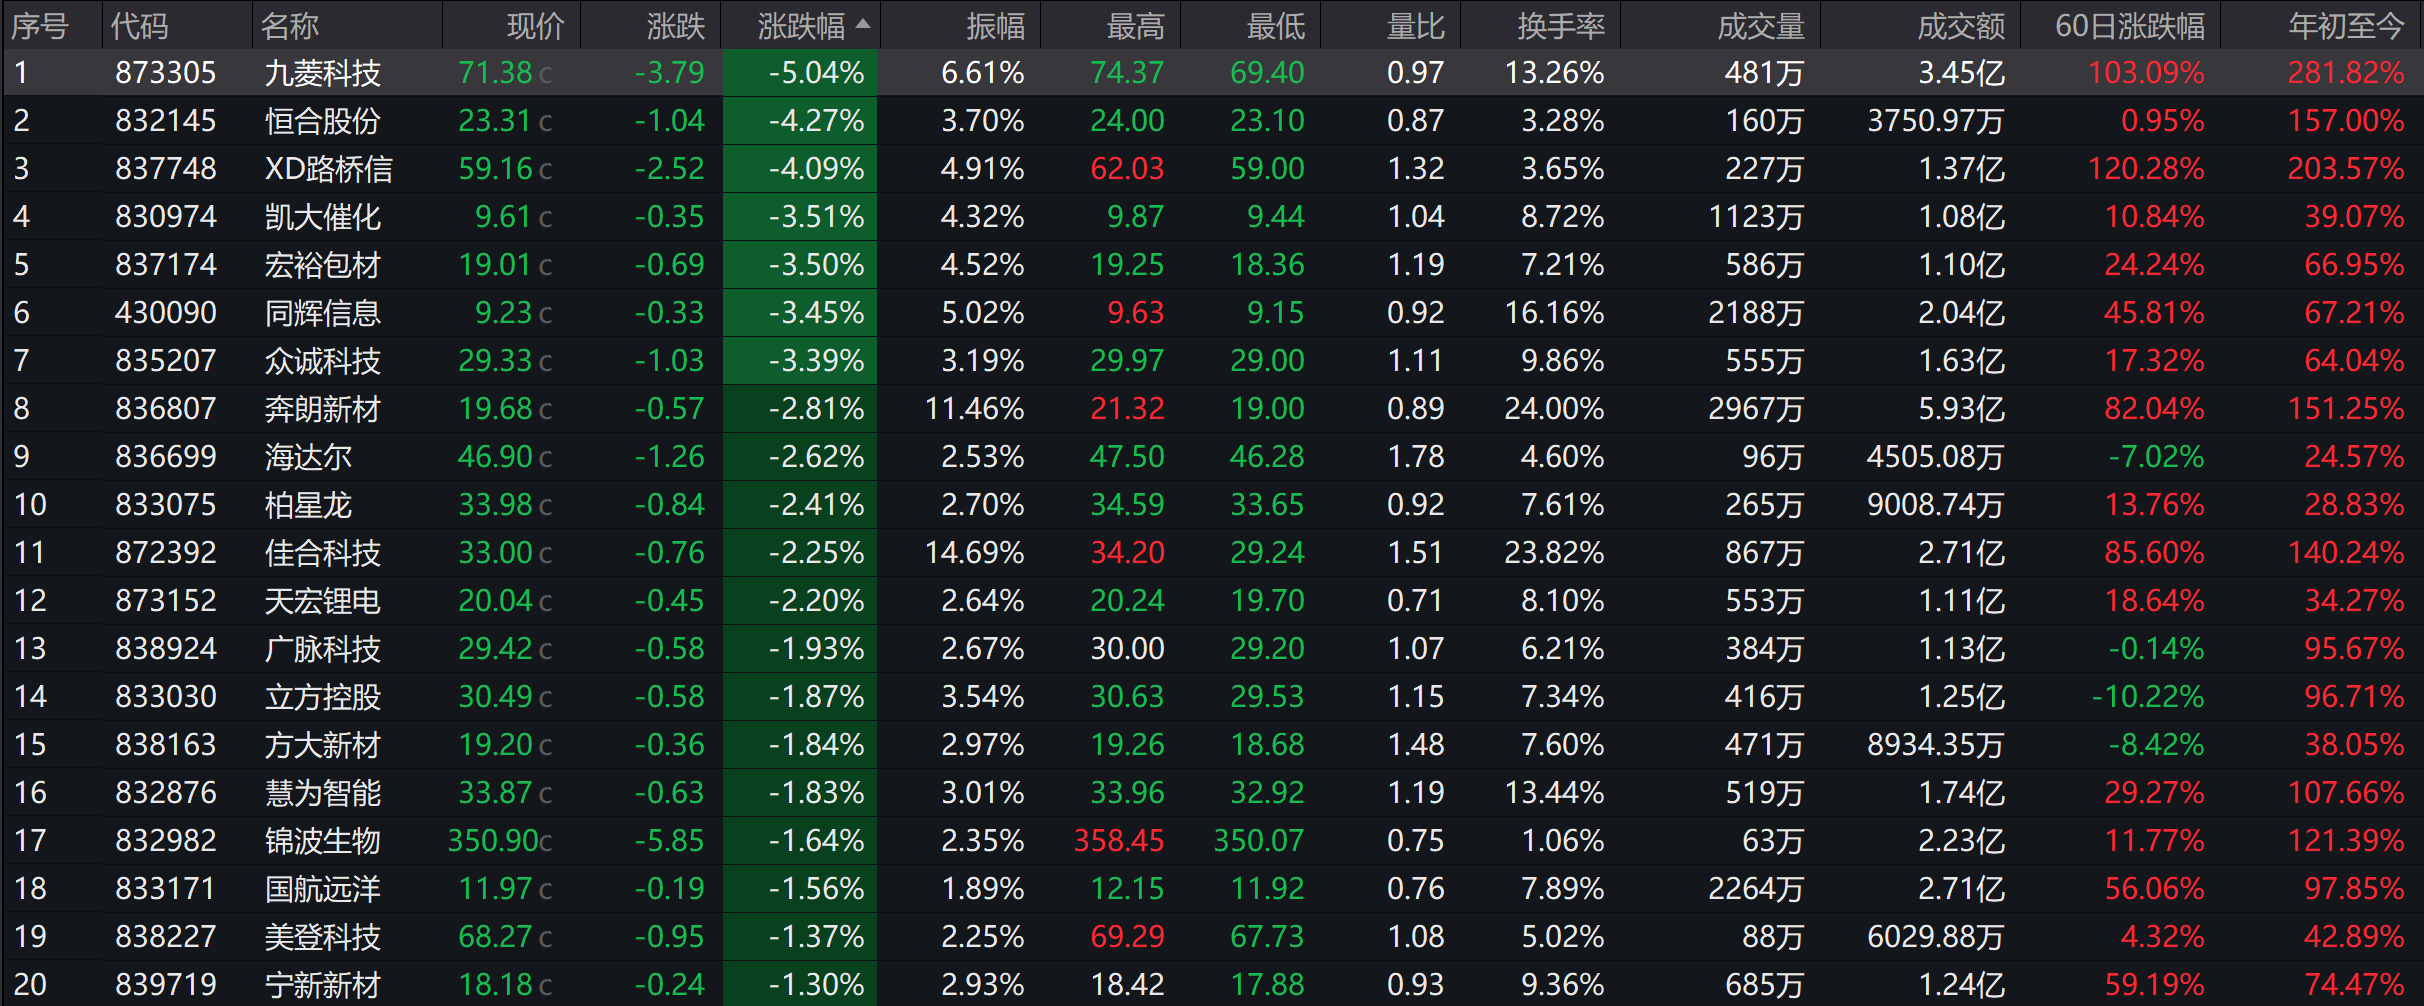Select the 凯大催化 name cell
Image resolution: width=2424 pixels, height=1006 pixels.
323,217
